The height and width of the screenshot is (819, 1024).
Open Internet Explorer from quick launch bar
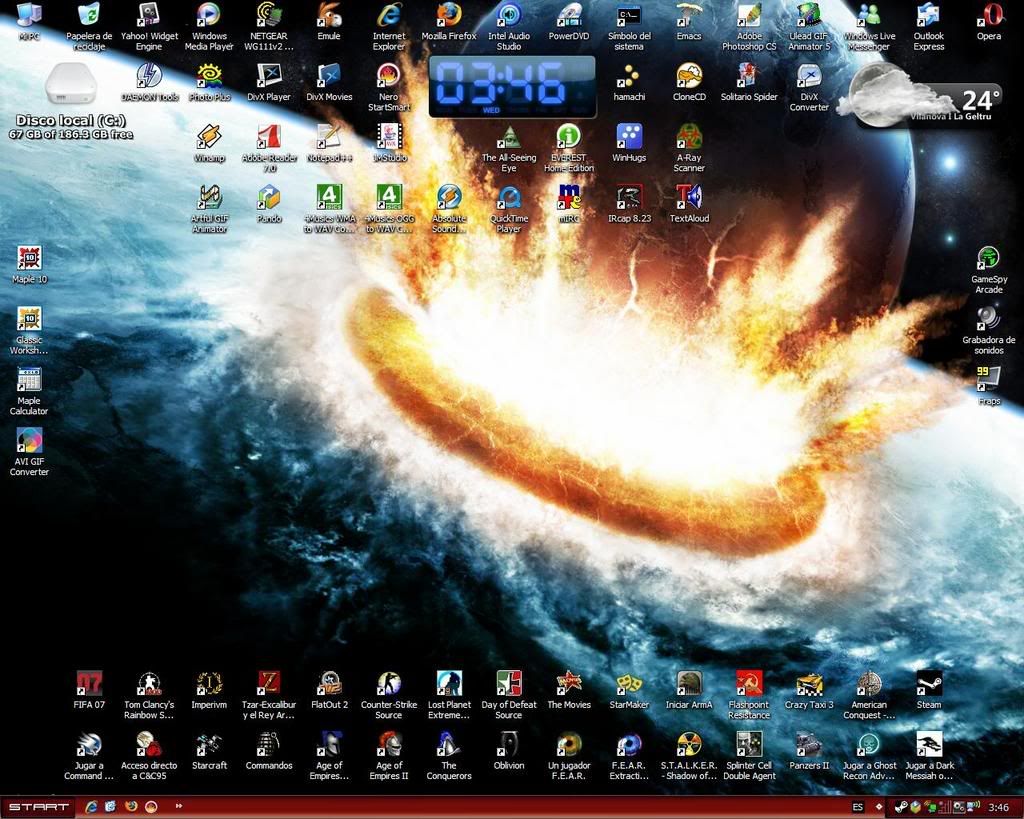(x=92, y=806)
